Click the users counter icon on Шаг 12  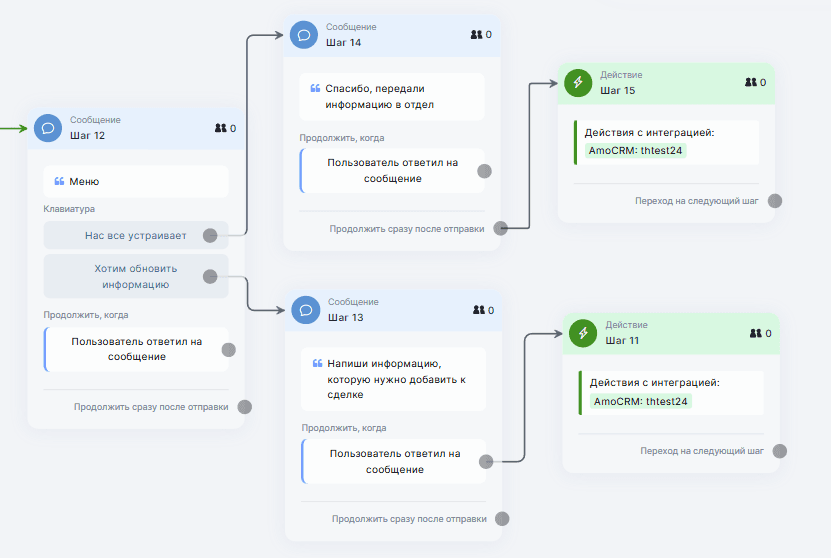coord(221,128)
